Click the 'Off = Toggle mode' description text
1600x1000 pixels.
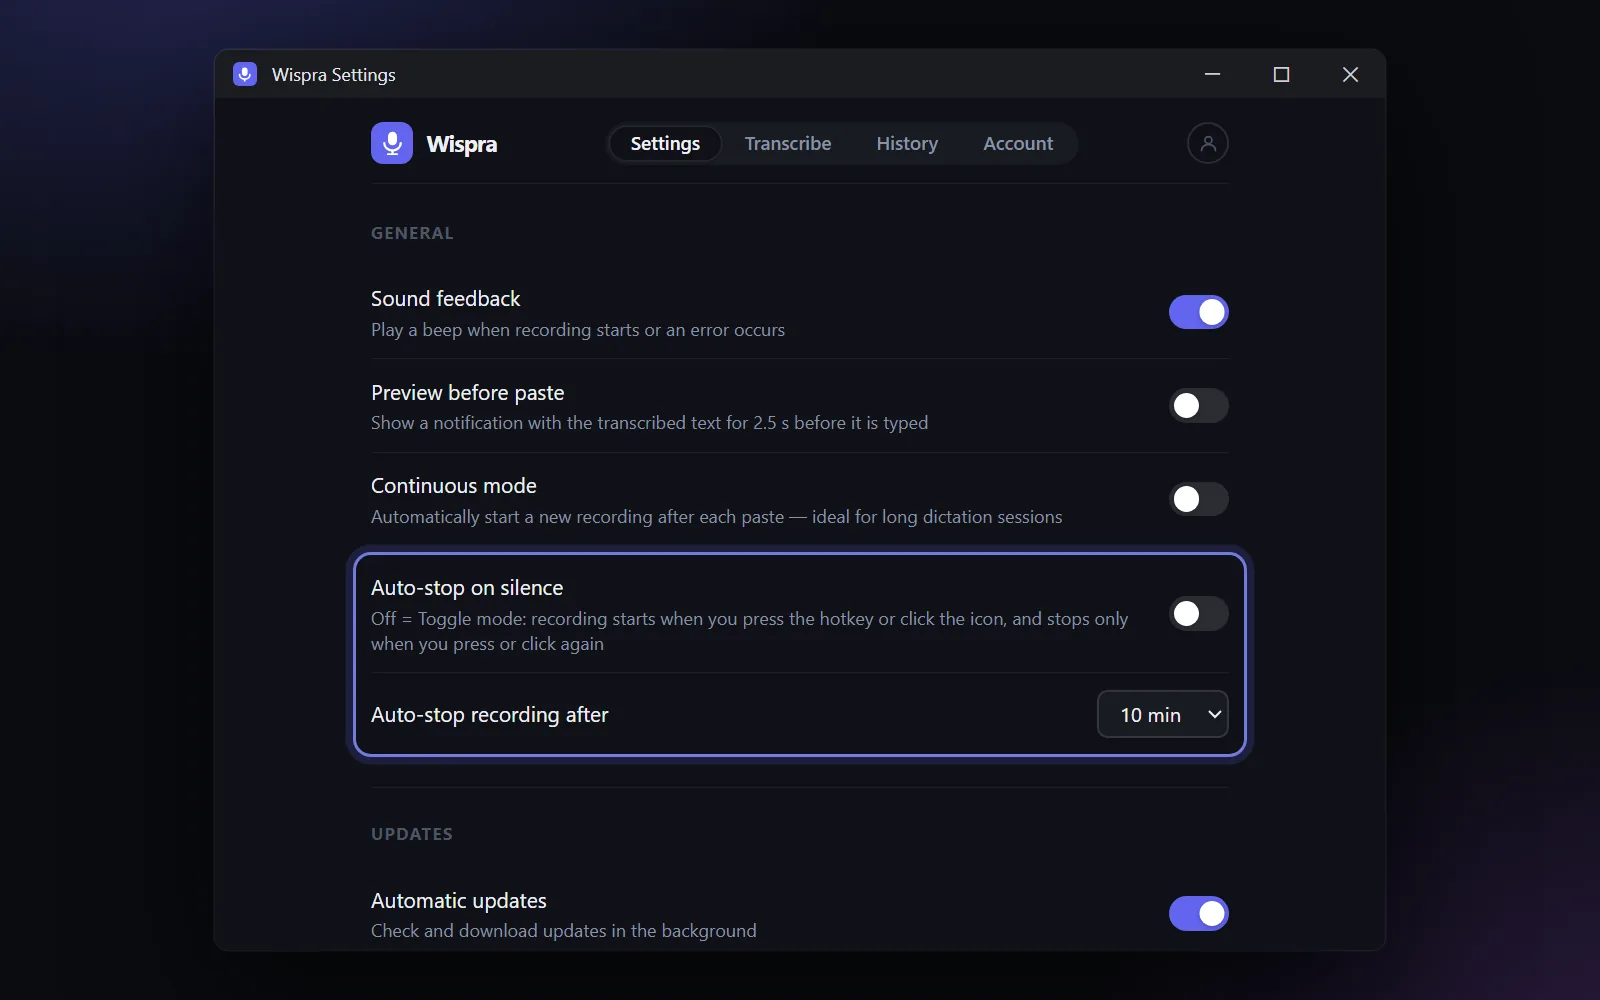[x=750, y=631]
